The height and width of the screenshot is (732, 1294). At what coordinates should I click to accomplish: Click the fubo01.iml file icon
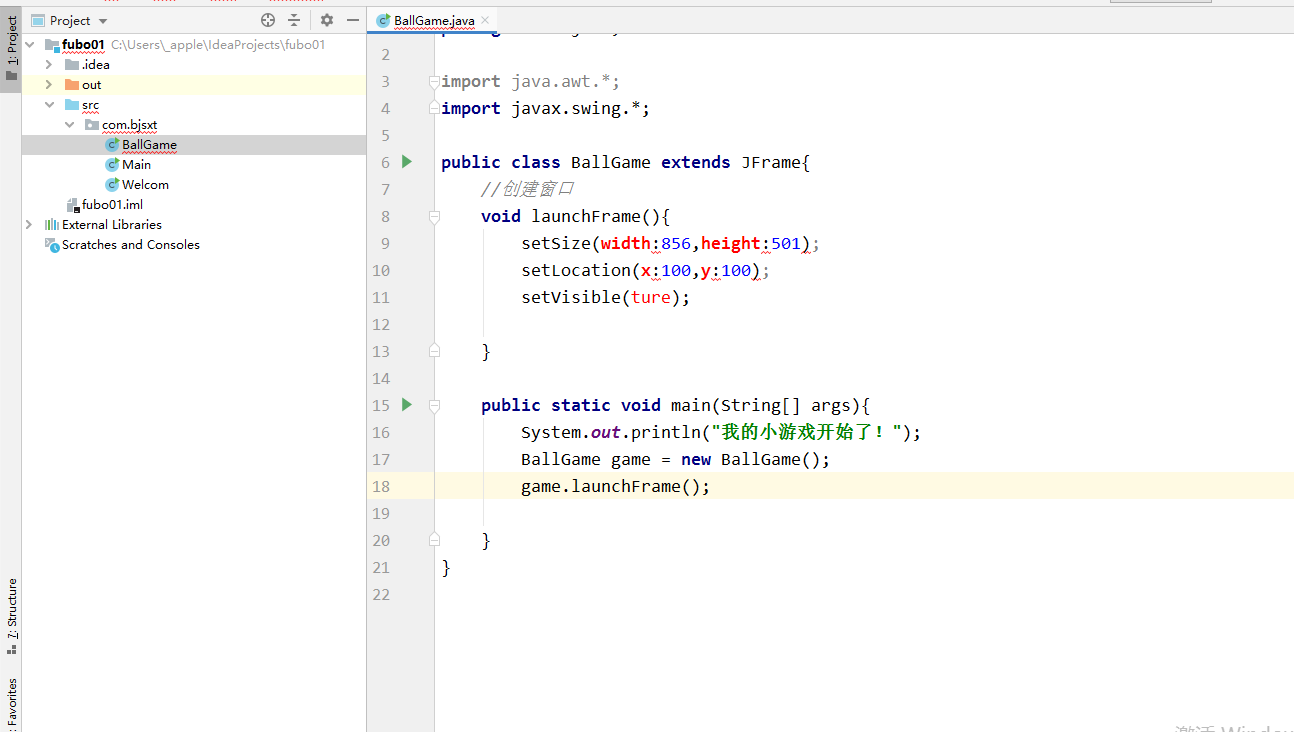(72, 205)
